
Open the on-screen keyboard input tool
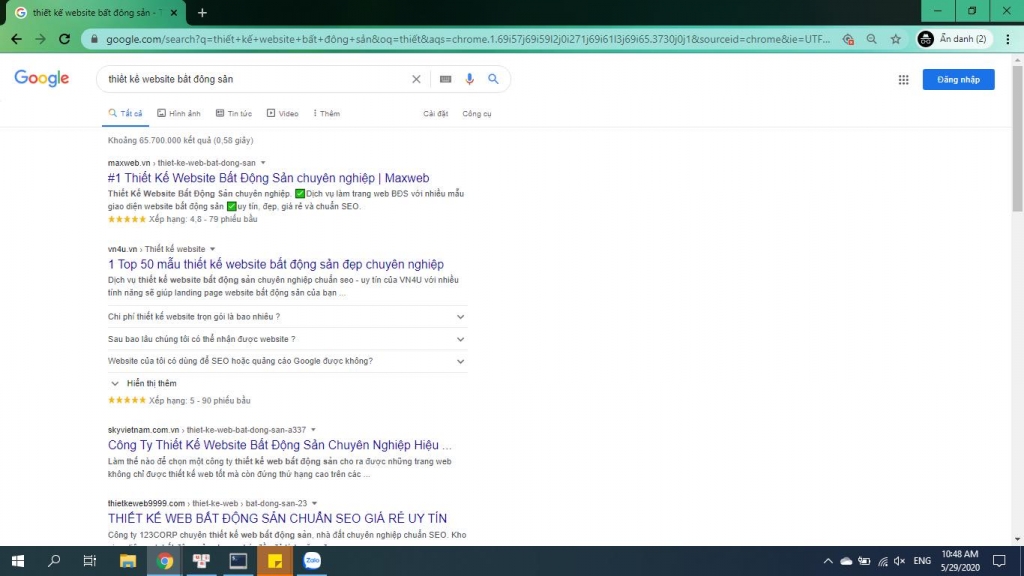pyautogui.click(x=445, y=79)
